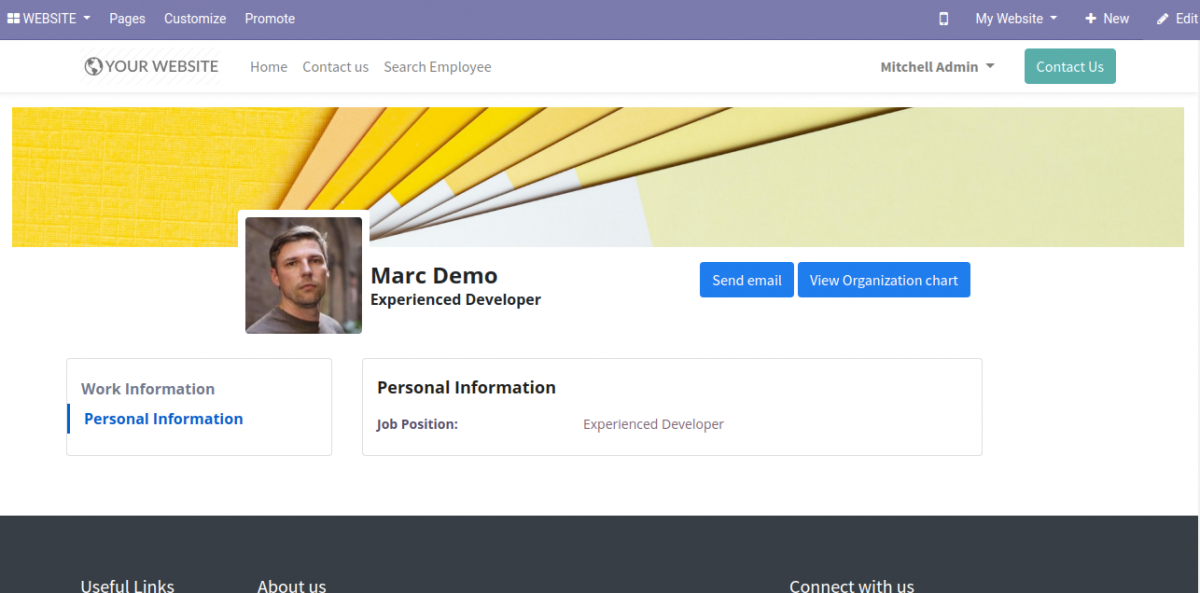Open the Mitchell Admin dropdown
This screenshot has height=593, width=1200.
(936, 66)
